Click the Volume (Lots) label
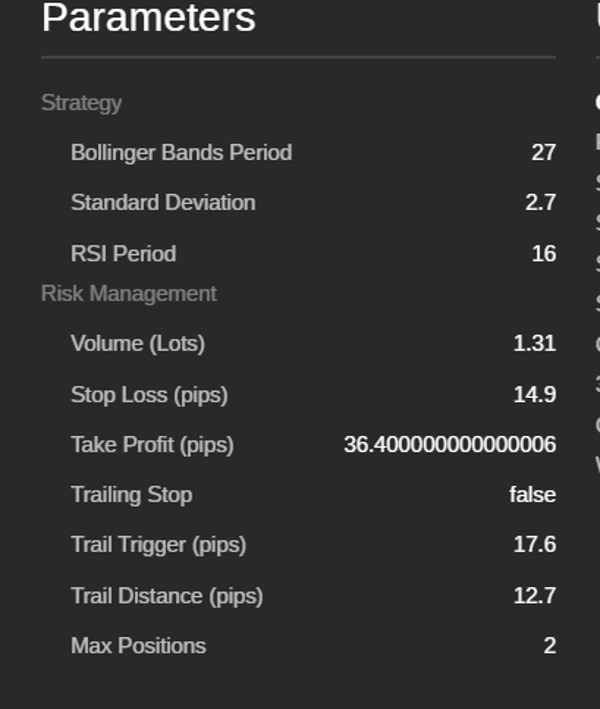Image resolution: width=600 pixels, height=709 pixels. (x=137, y=344)
